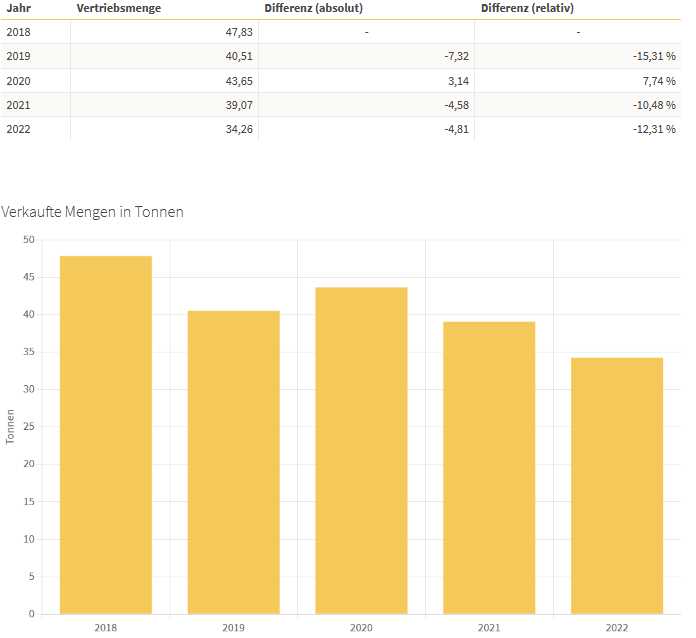Screen dimensions: 696x638
Task: Click the 2022 bar in the chart
Action: click(617, 486)
